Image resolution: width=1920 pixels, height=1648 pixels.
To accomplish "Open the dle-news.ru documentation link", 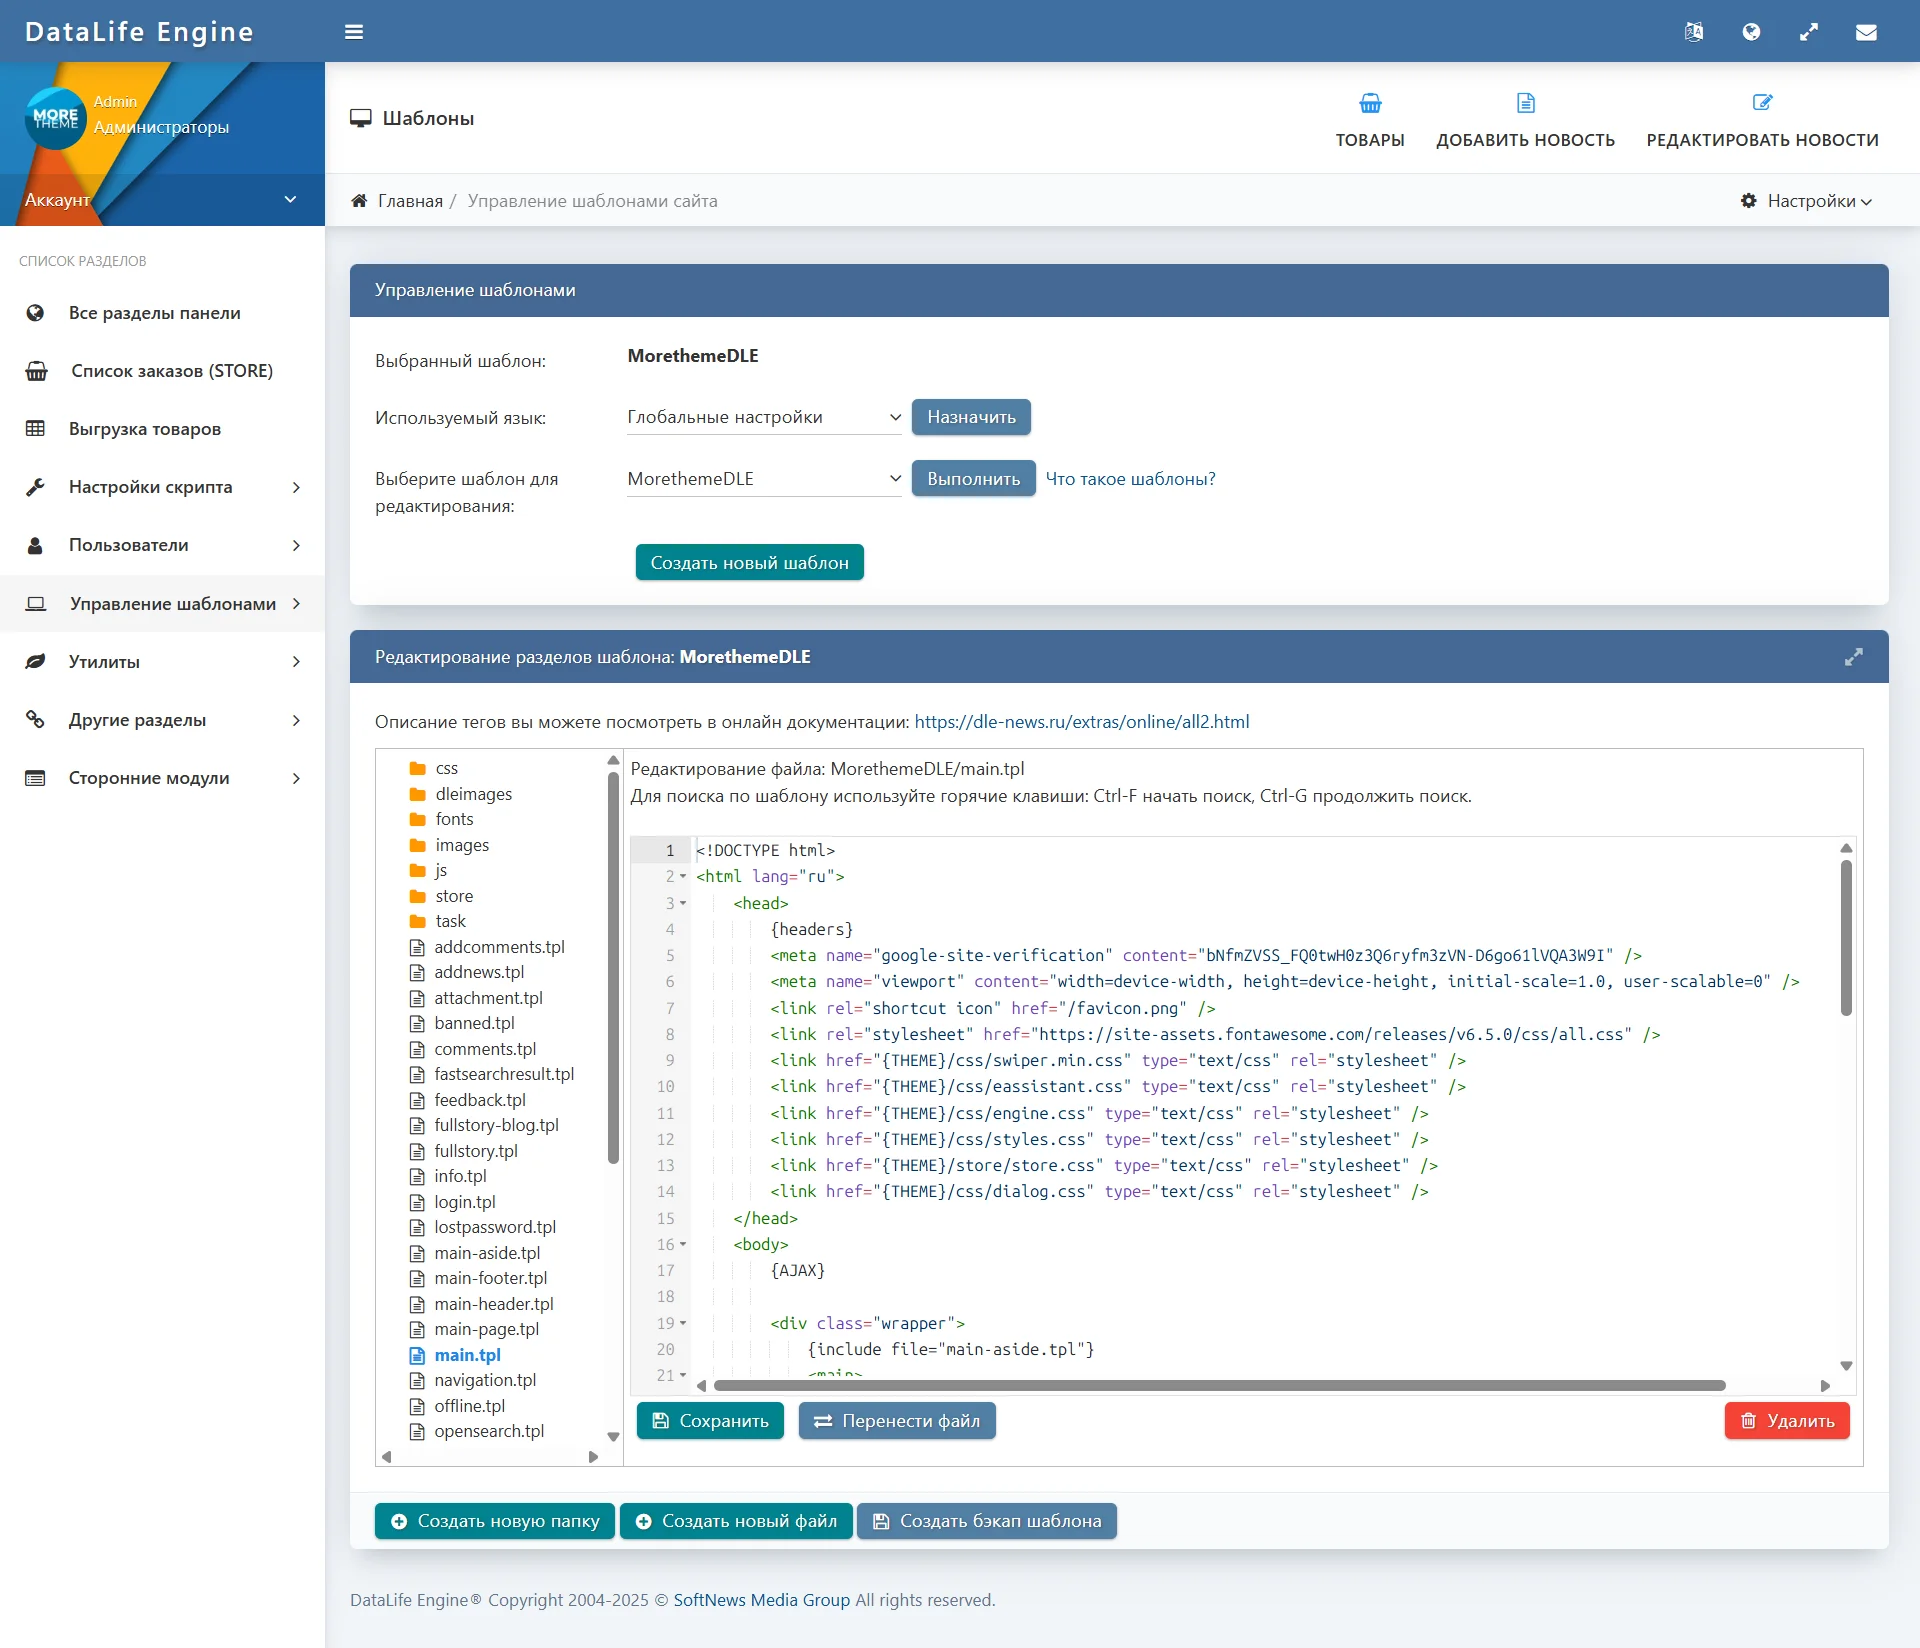I will point(1081,722).
